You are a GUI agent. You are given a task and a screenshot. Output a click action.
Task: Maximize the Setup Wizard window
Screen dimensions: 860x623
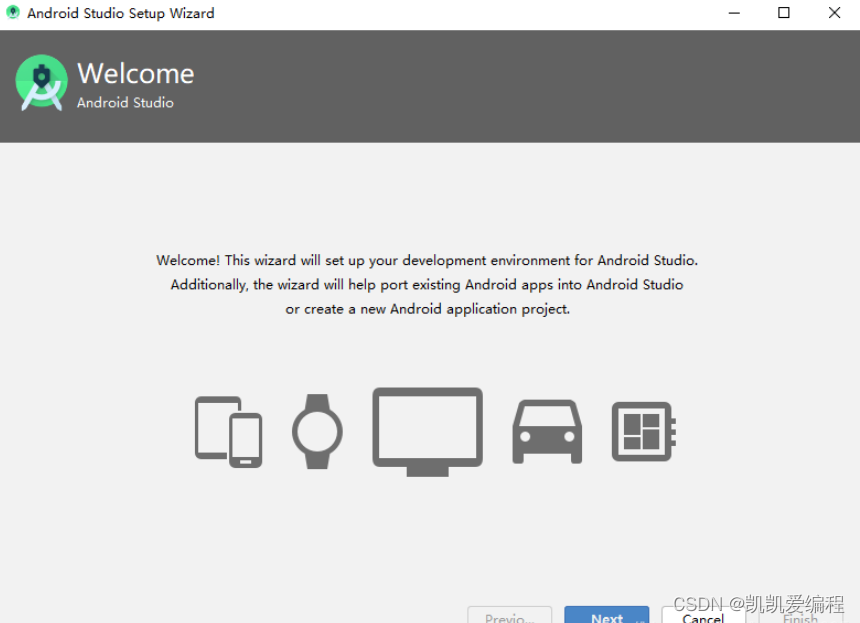click(784, 13)
